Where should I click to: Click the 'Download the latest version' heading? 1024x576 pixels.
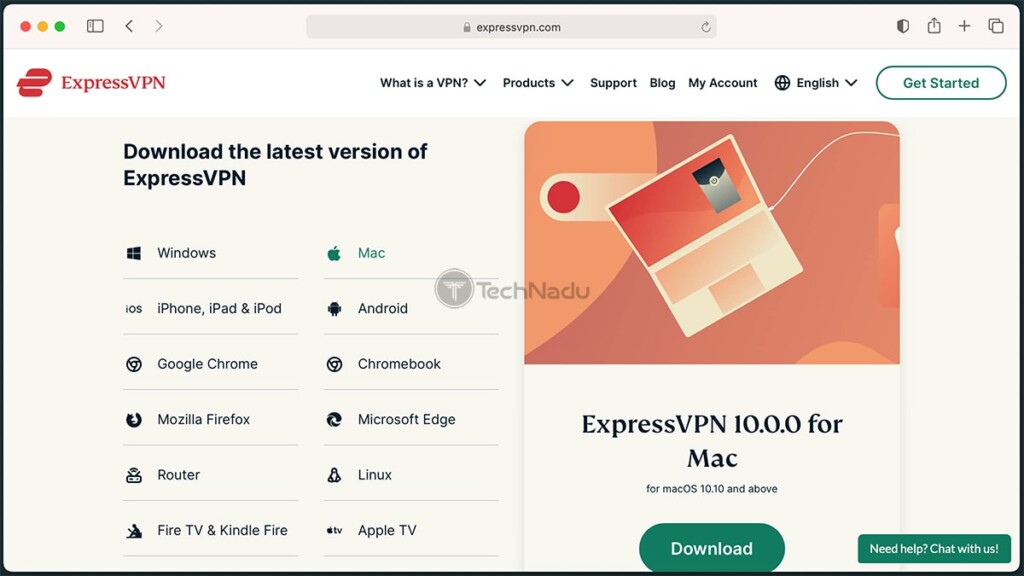pos(275,165)
